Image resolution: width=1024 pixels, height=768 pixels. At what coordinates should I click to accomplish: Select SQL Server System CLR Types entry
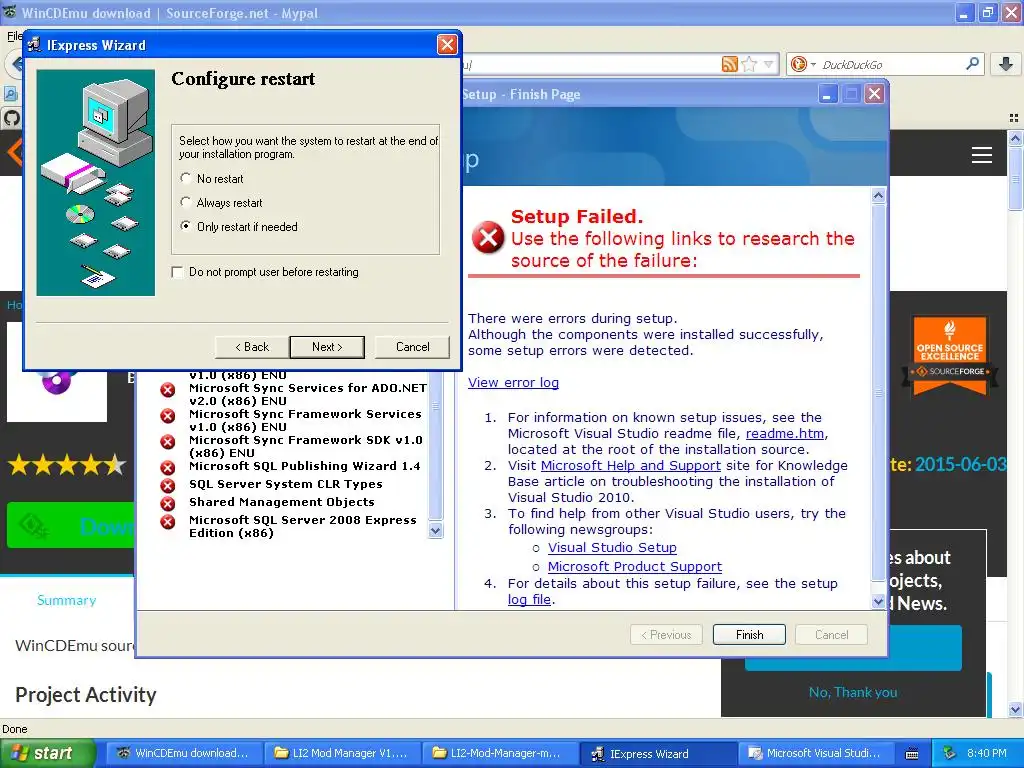(285, 484)
